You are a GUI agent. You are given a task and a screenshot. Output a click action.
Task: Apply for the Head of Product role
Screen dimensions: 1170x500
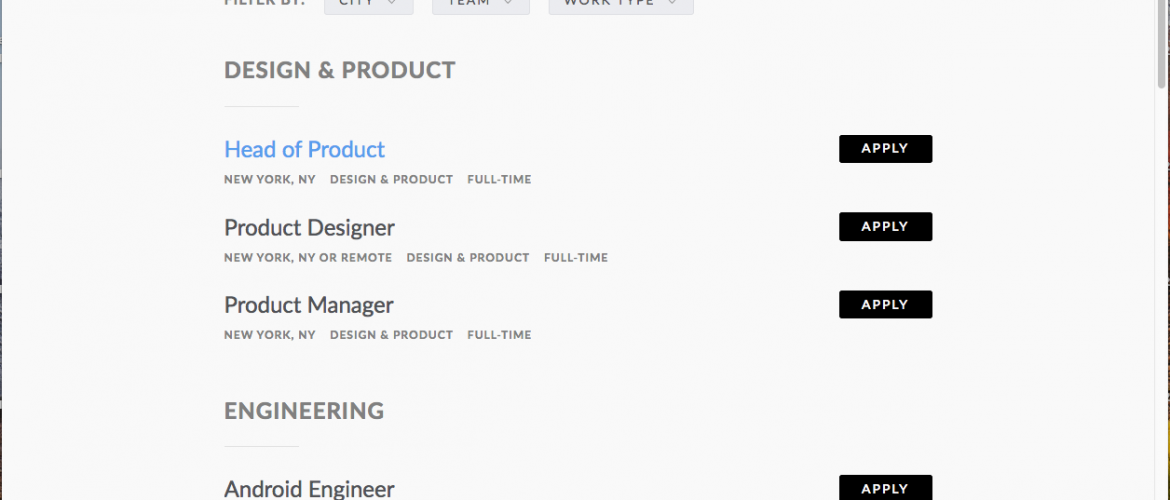coord(885,149)
